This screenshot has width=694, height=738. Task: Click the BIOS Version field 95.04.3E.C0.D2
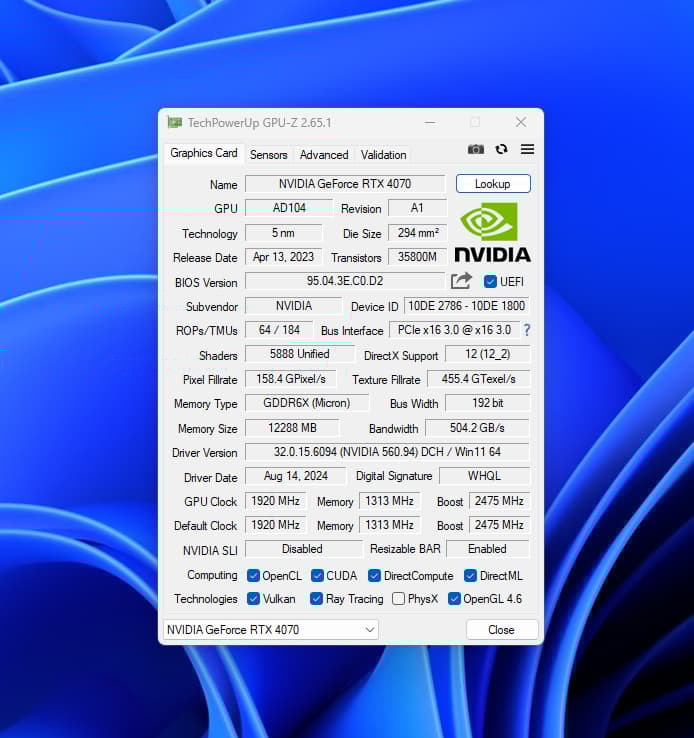pyautogui.click(x=344, y=281)
